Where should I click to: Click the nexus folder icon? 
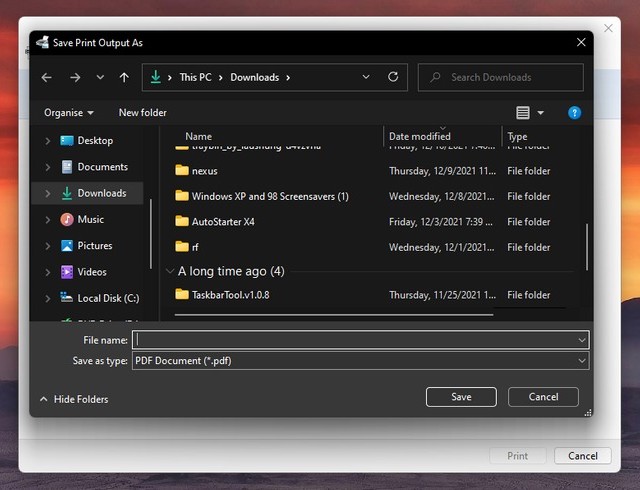(x=182, y=170)
